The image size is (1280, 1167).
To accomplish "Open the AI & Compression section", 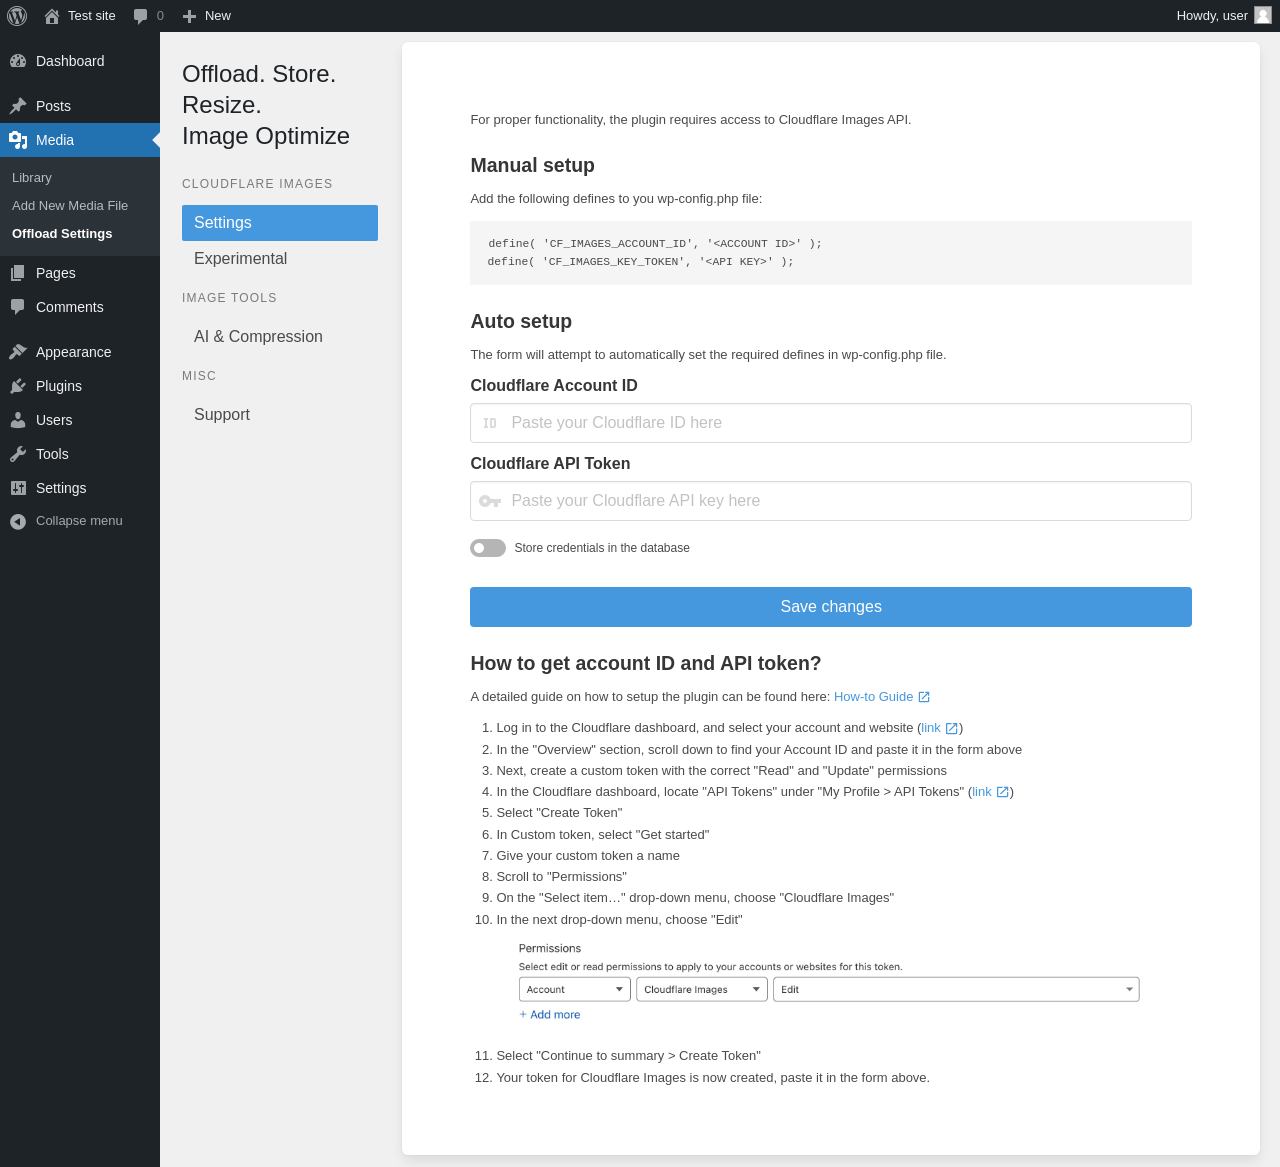I will (x=258, y=337).
